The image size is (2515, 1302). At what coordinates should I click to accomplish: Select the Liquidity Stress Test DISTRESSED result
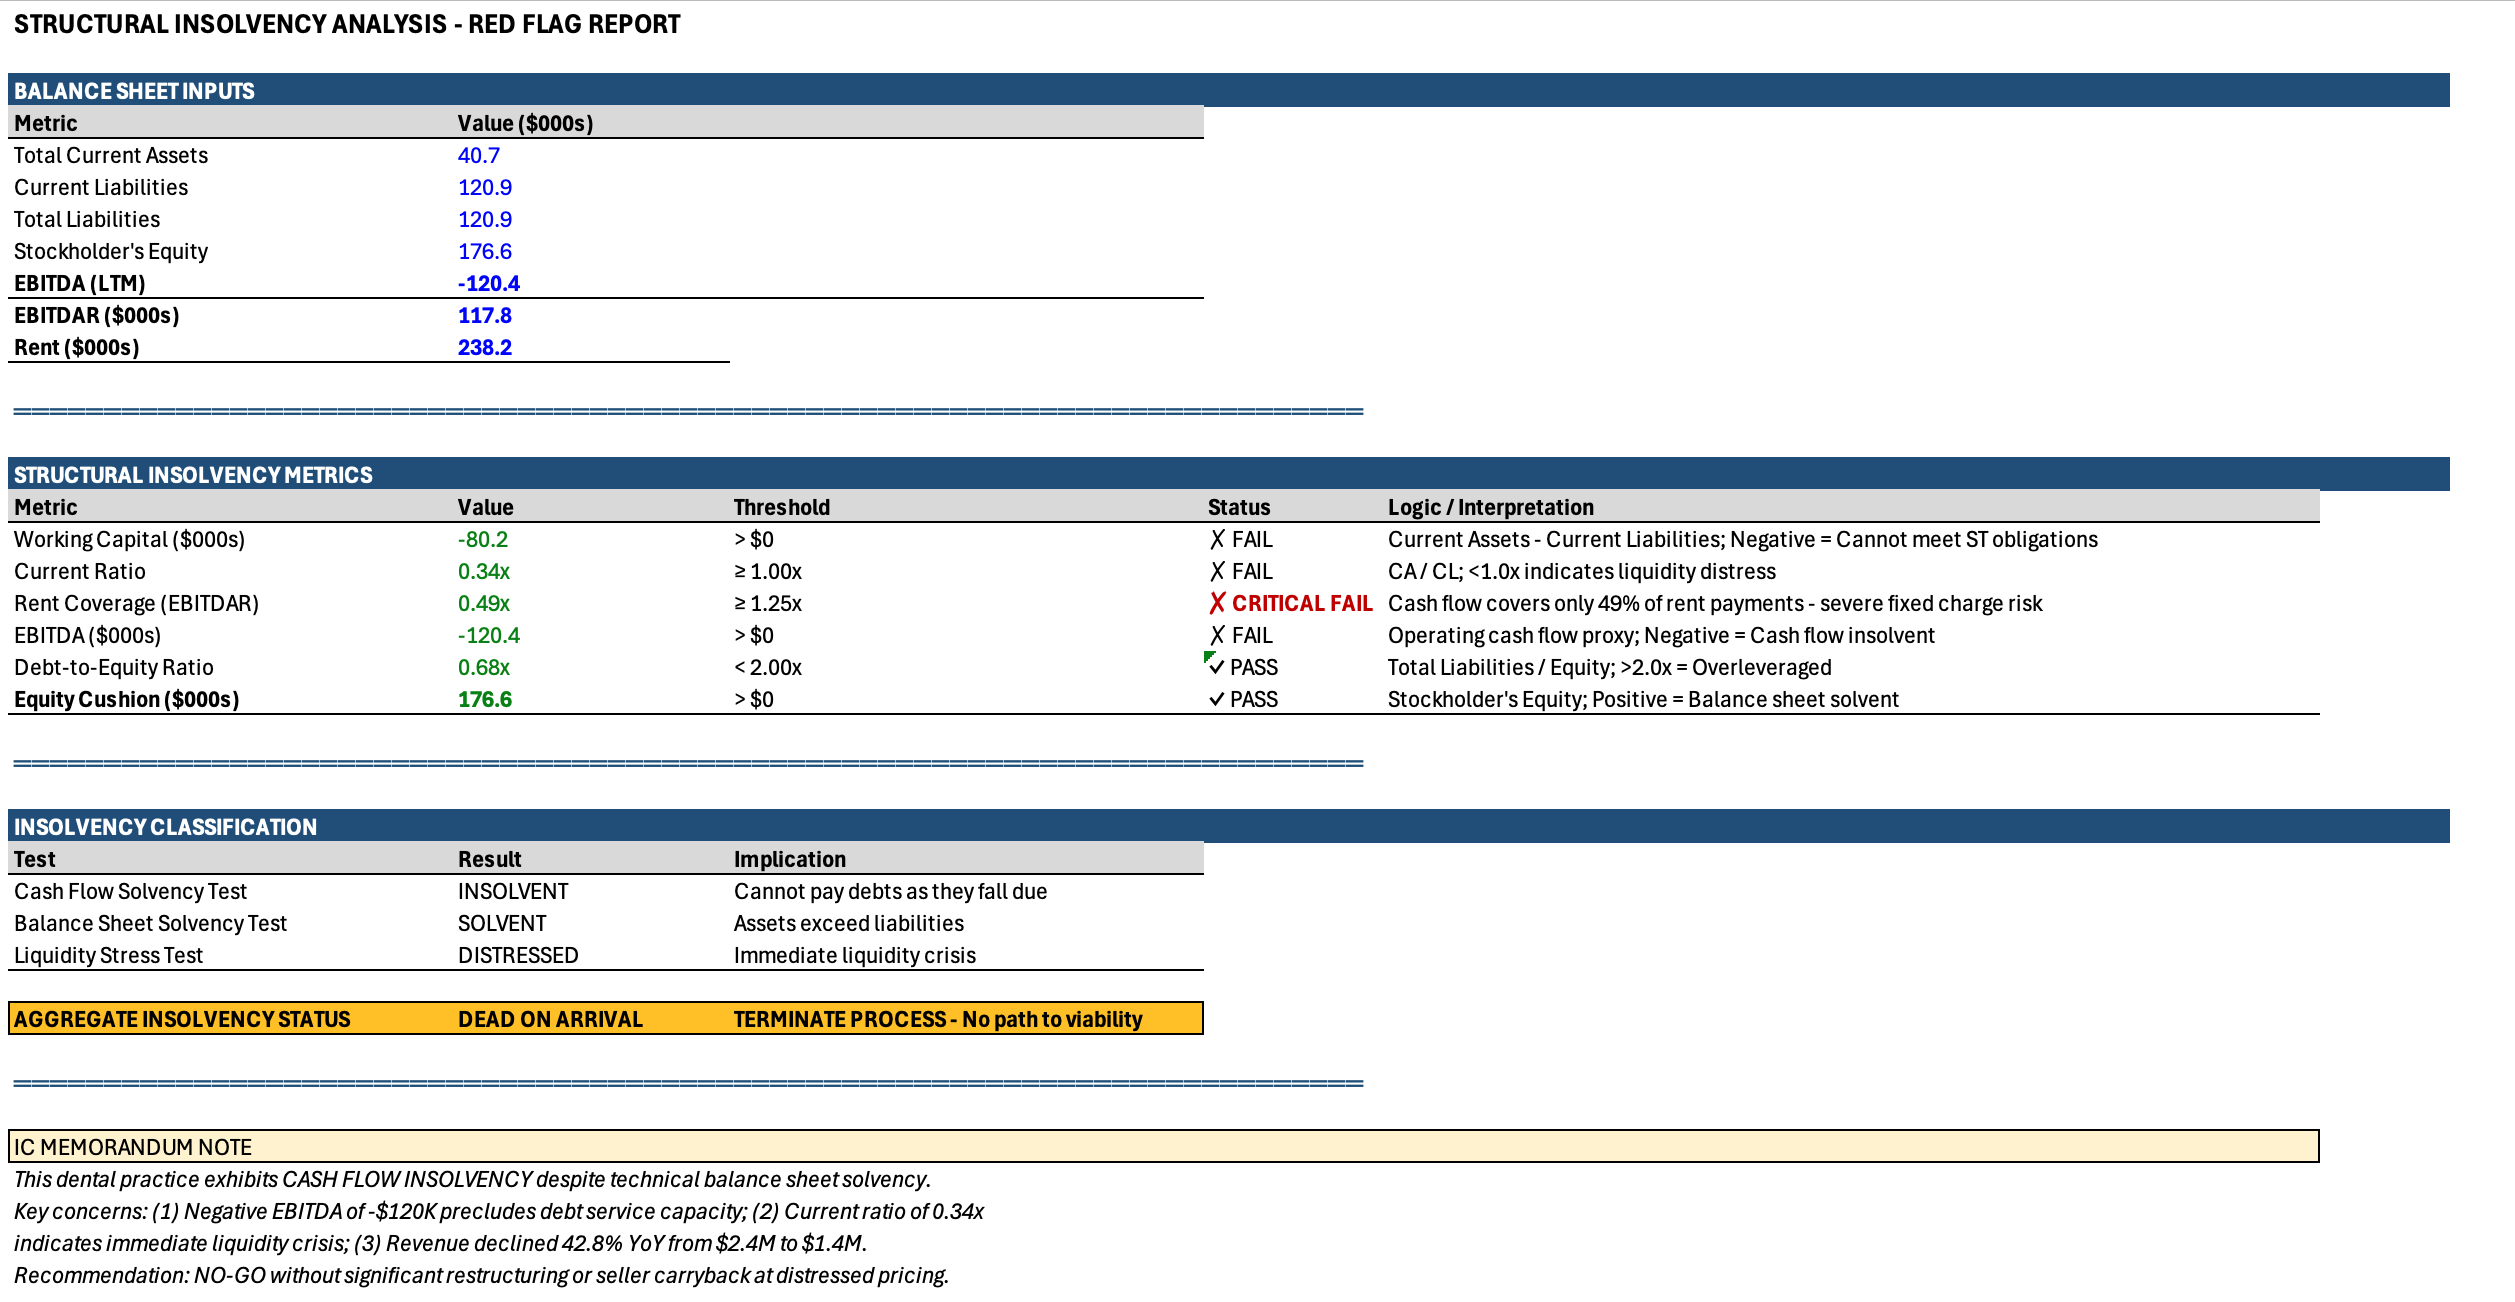[518, 956]
